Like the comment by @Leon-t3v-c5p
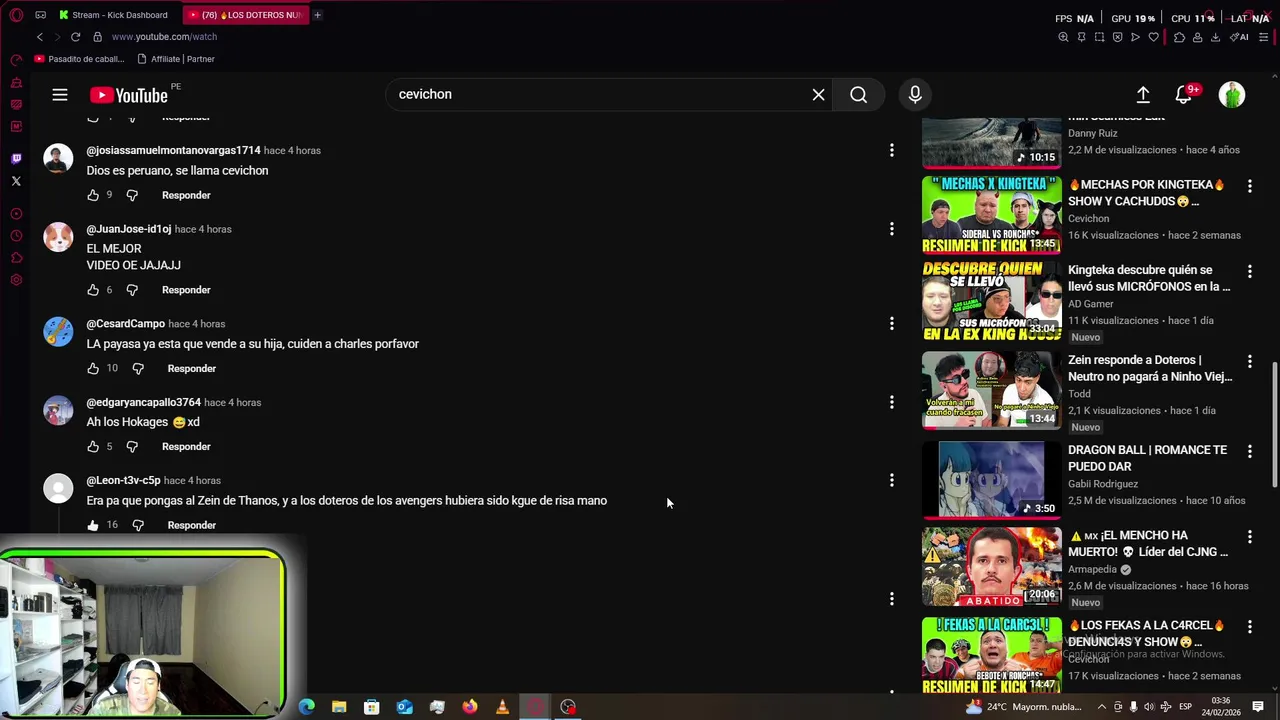 pyautogui.click(x=93, y=525)
